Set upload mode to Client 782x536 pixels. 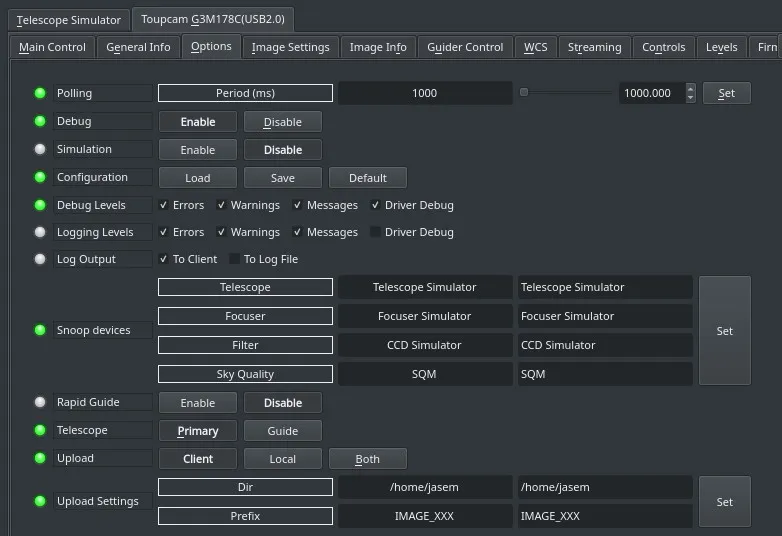[198, 458]
